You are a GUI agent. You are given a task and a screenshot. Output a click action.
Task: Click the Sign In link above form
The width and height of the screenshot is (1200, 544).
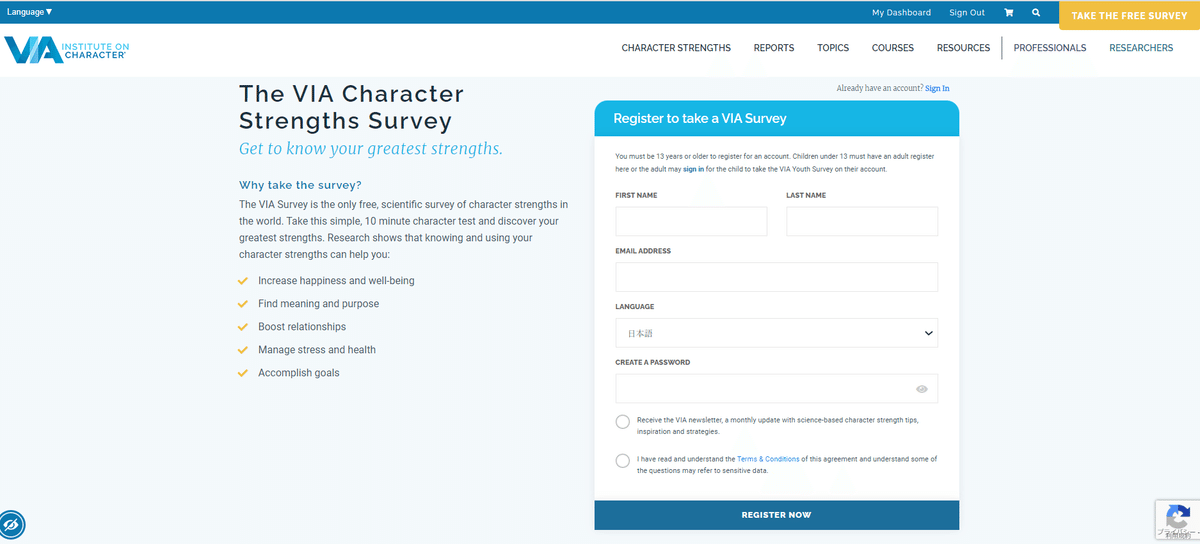937,89
